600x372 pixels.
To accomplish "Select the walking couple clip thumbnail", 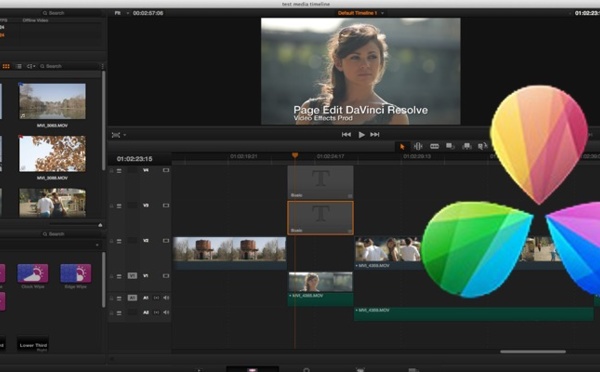I will (52, 202).
